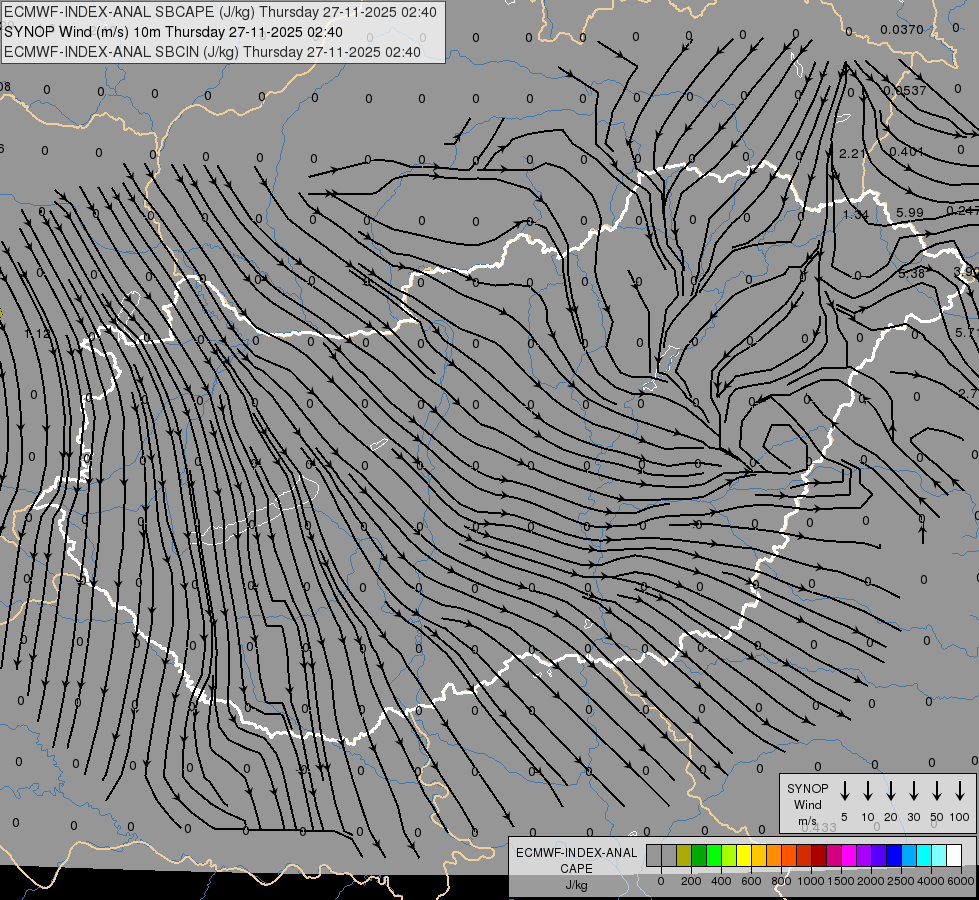This screenshot has height=900, width=979.
Task: Click the 30 m/s wind arrow in the legend
Action: 913,791
